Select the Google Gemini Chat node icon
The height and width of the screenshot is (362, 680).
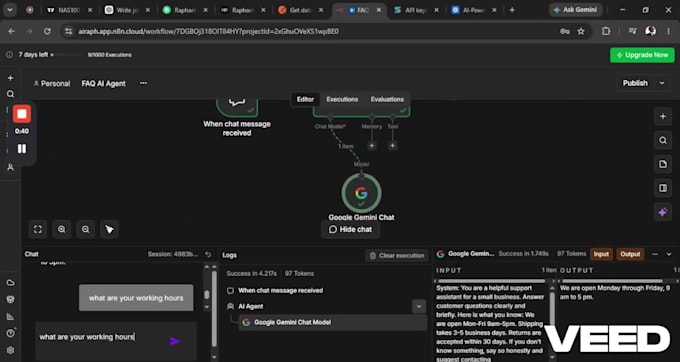(361, 193)
